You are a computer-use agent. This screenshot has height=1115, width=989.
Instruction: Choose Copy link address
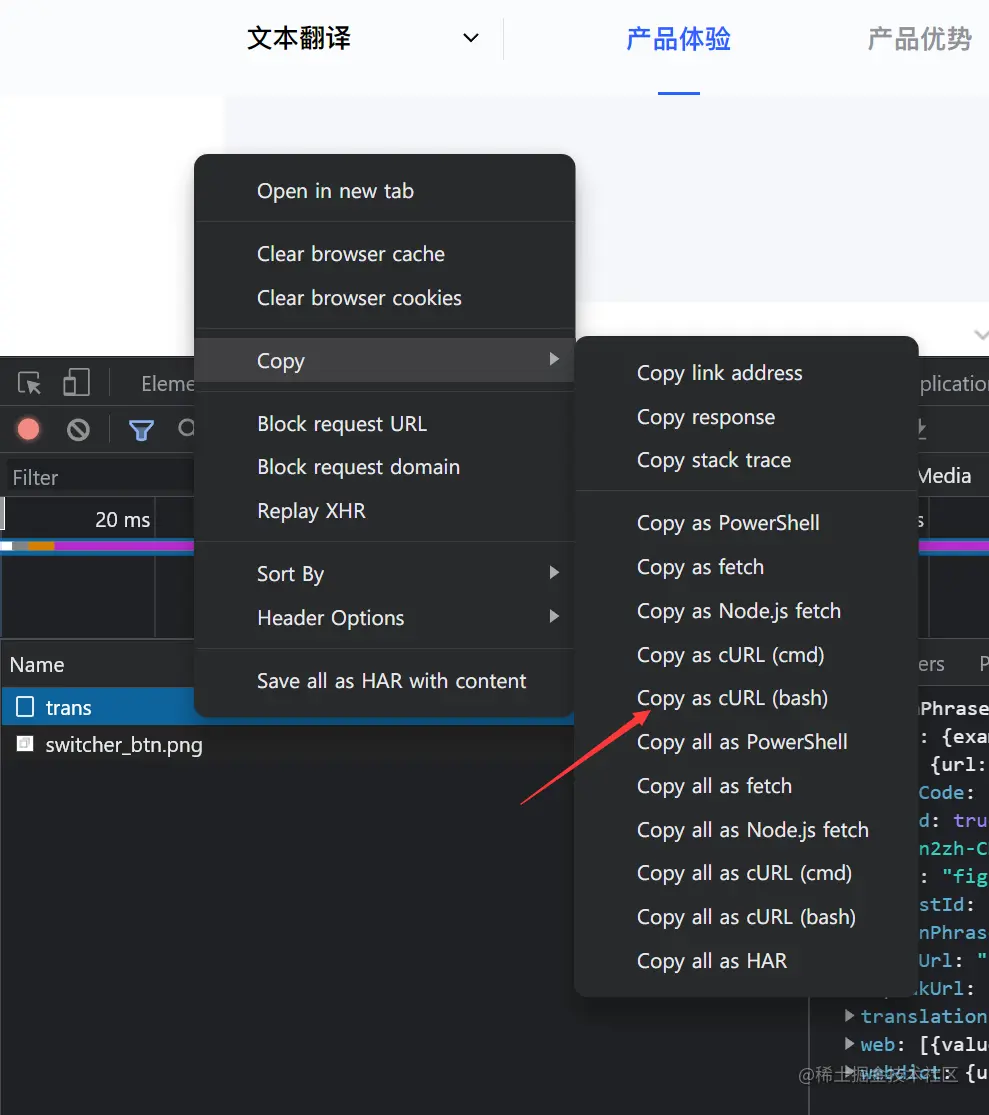click(747, 373)
